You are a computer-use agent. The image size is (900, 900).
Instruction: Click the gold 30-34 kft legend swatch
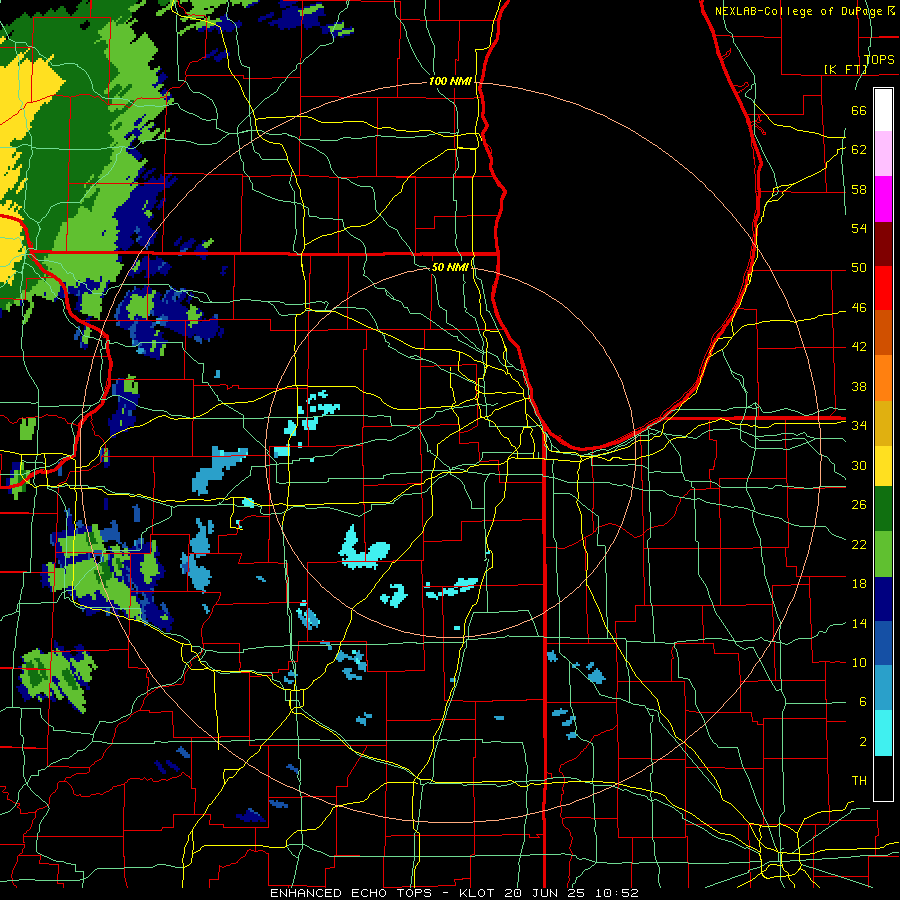883,422
